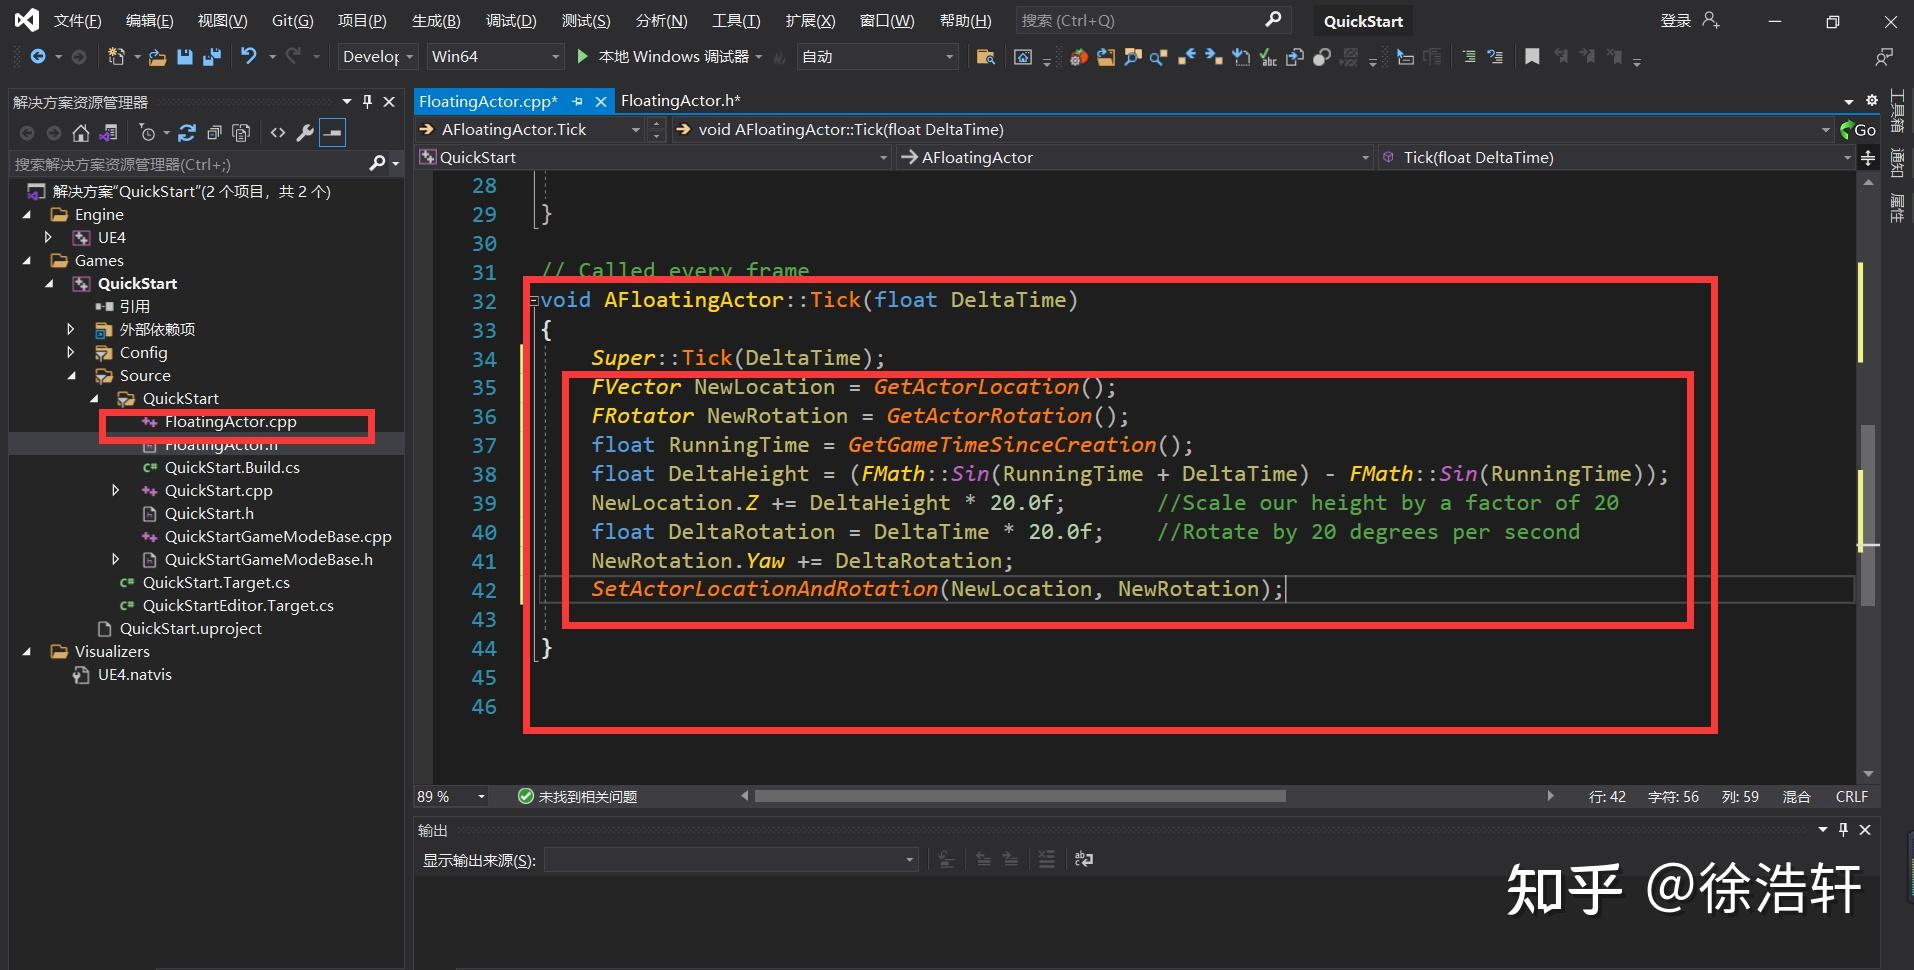1914x970 pixels.
Task: Open the 89 % zoom level dropdown
Action: pyautogui.click(x=451, y=796)
